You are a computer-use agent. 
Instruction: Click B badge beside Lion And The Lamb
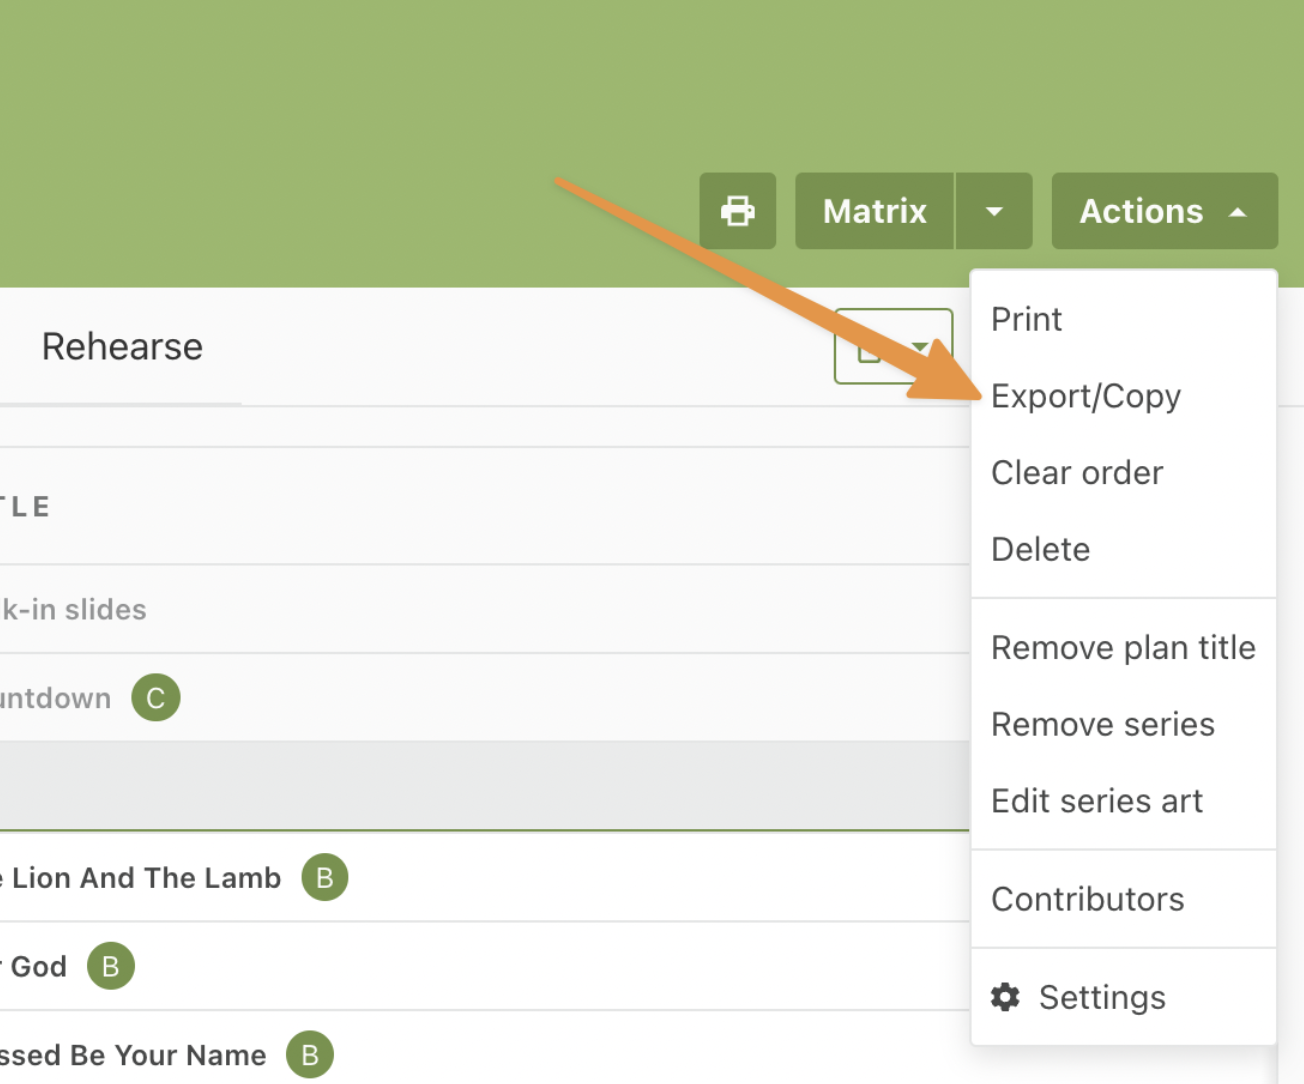pyautogui.click(x=325, y=877)
